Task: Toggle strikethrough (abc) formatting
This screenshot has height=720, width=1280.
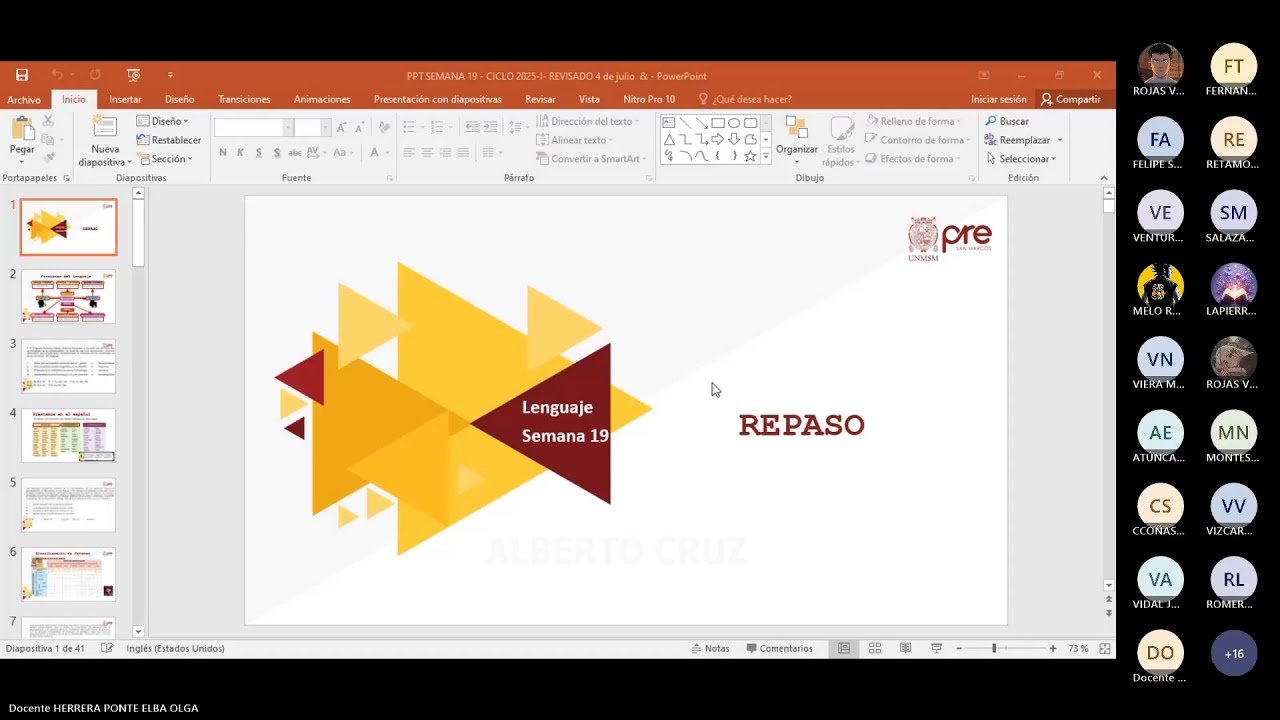Action: (x=295, y=153)
